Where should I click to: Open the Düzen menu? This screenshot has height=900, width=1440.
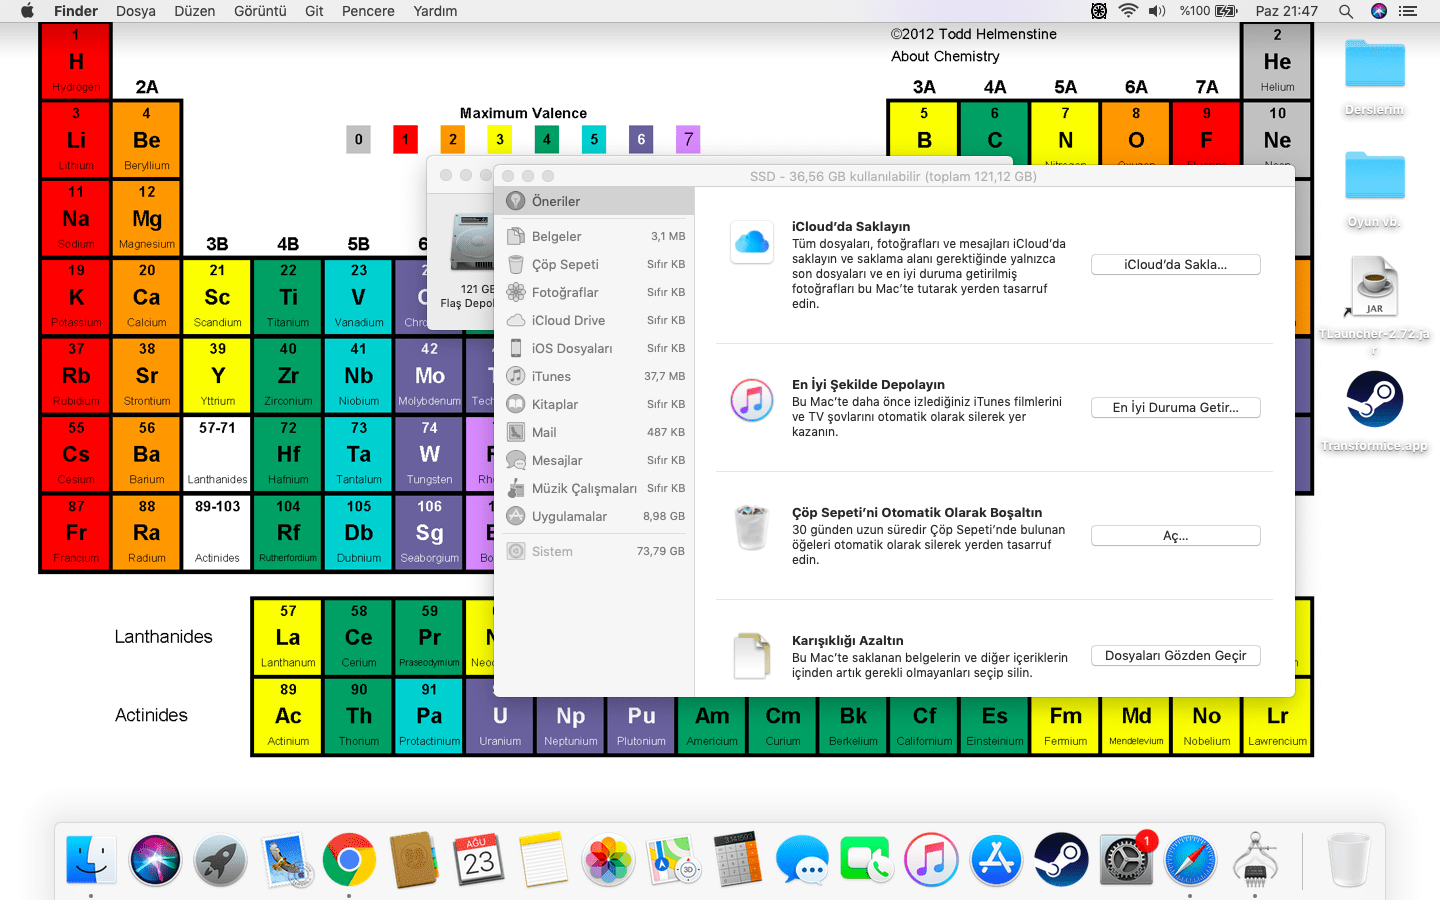click(x=195, y=11)
